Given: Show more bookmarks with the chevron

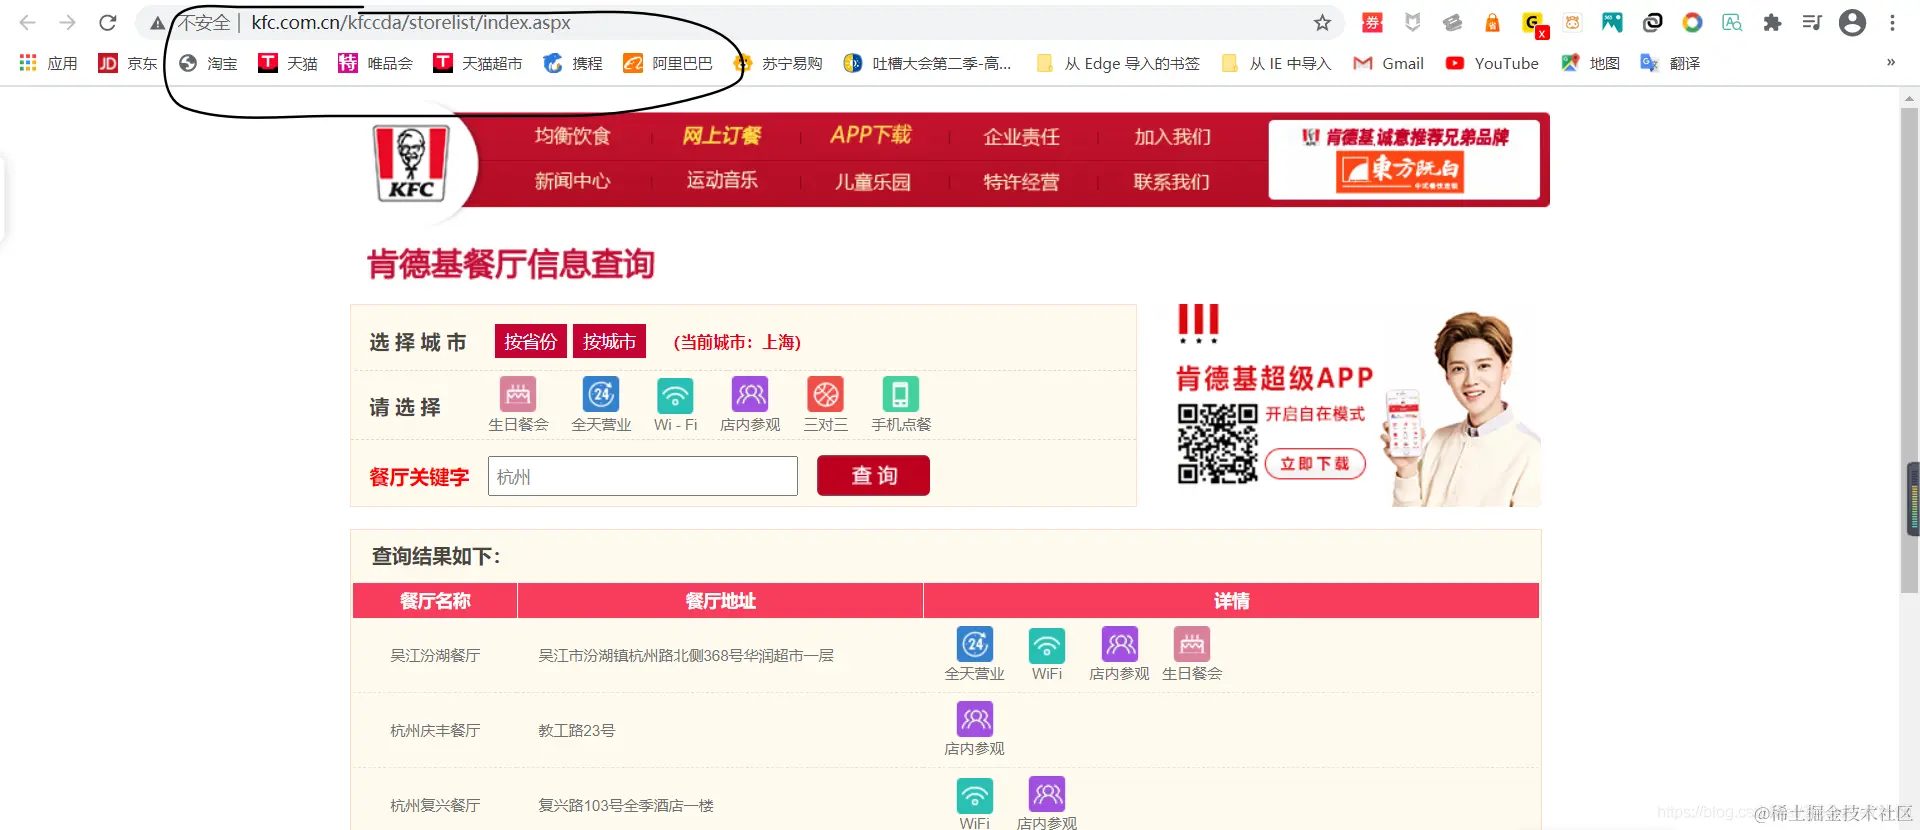Looking at the screenshot, I should pyautogui.click(x=1890, y=62).
